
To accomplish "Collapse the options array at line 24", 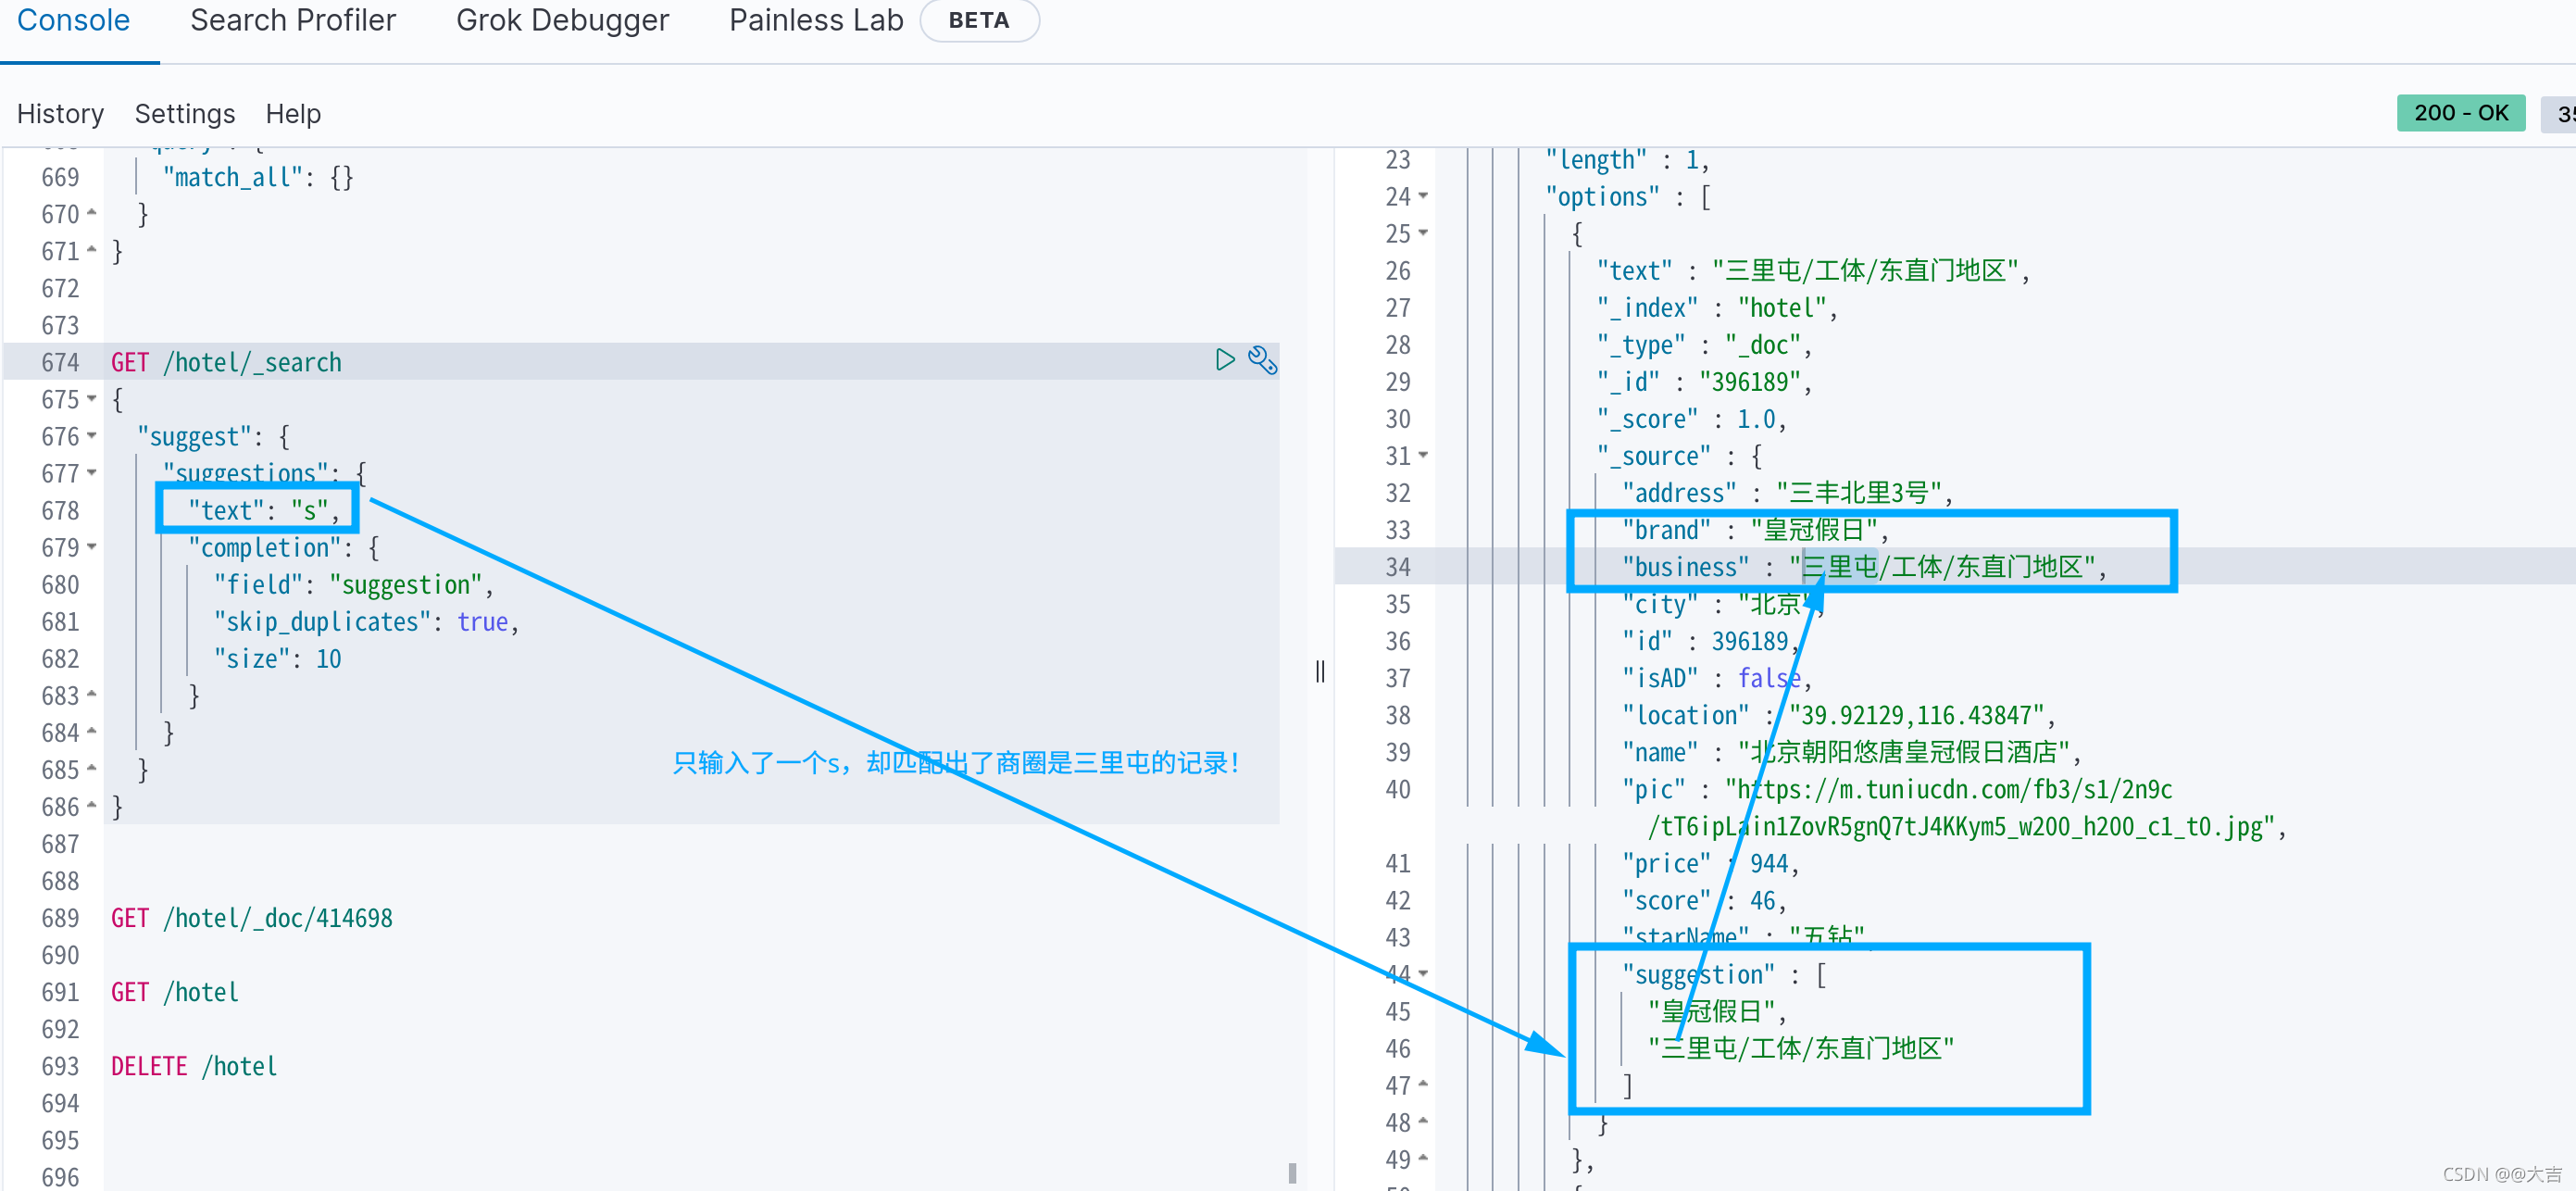I will [1423, 196].
